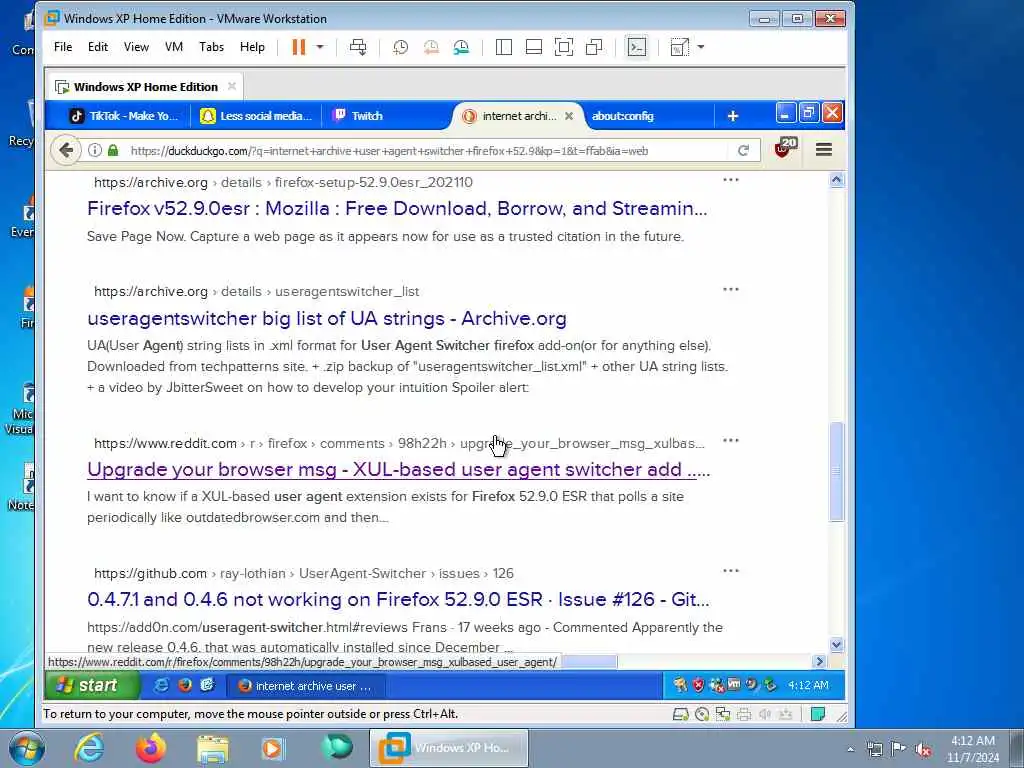
Task: Click the VMware Tools vm tray icon in XP
Action: point(734,684)
